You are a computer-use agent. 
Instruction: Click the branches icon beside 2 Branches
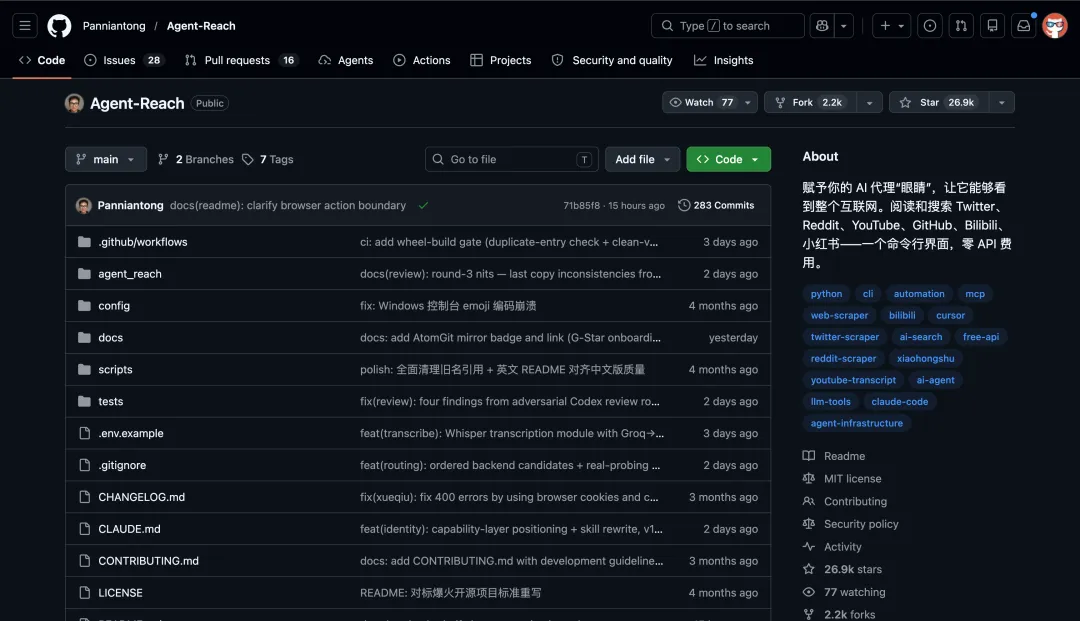tap(163, 159)
